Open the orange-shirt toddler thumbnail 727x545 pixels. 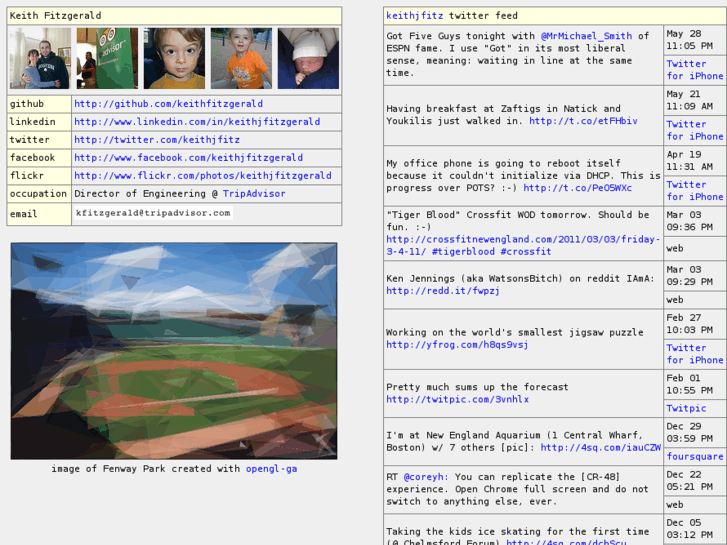[x=241, y=58]
